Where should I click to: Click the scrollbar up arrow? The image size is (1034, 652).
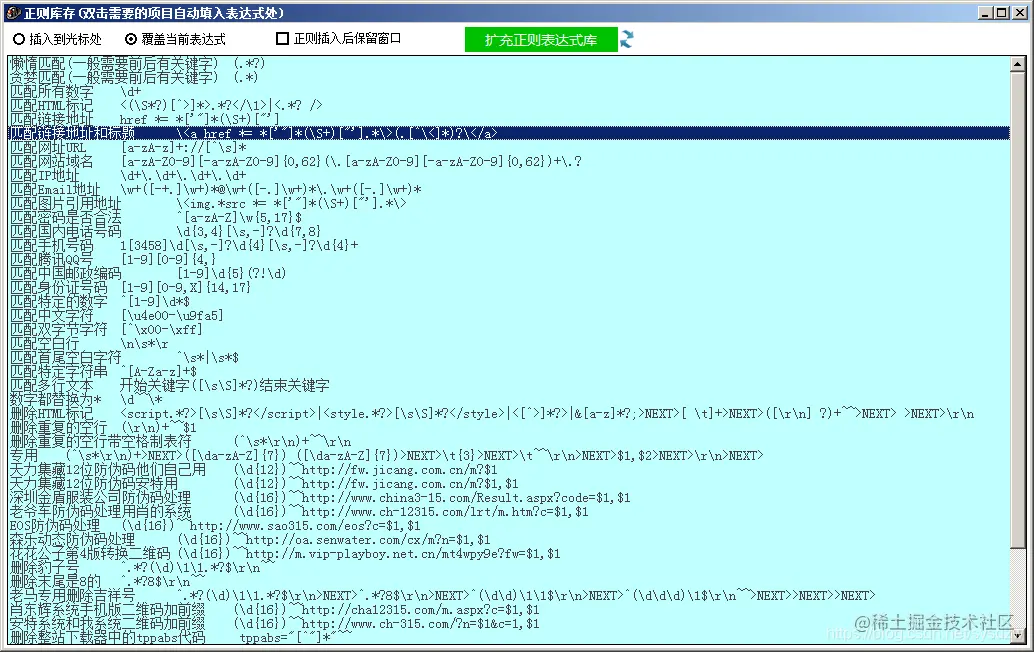[x=1018, y=64]
